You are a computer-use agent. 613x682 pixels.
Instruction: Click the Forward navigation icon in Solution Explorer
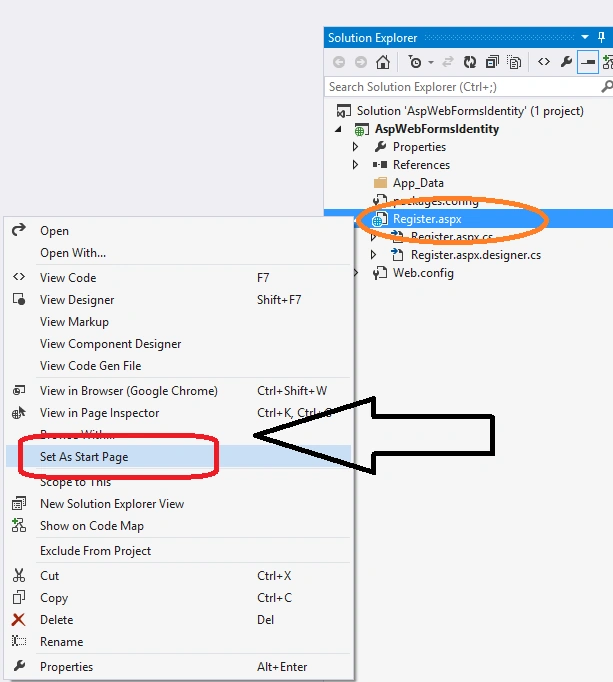[x=361, y=62]
